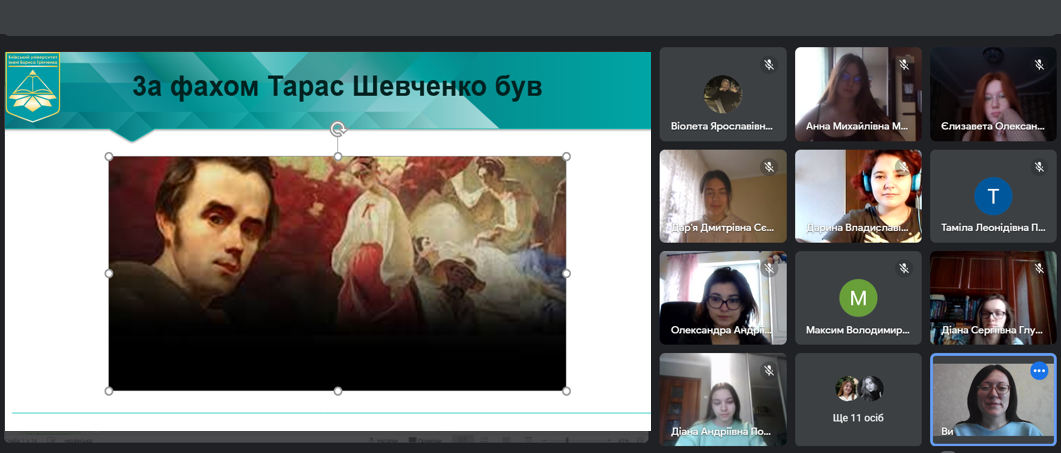
Task: Open the three-dots options on your own tile
Action: [1039, 371]
